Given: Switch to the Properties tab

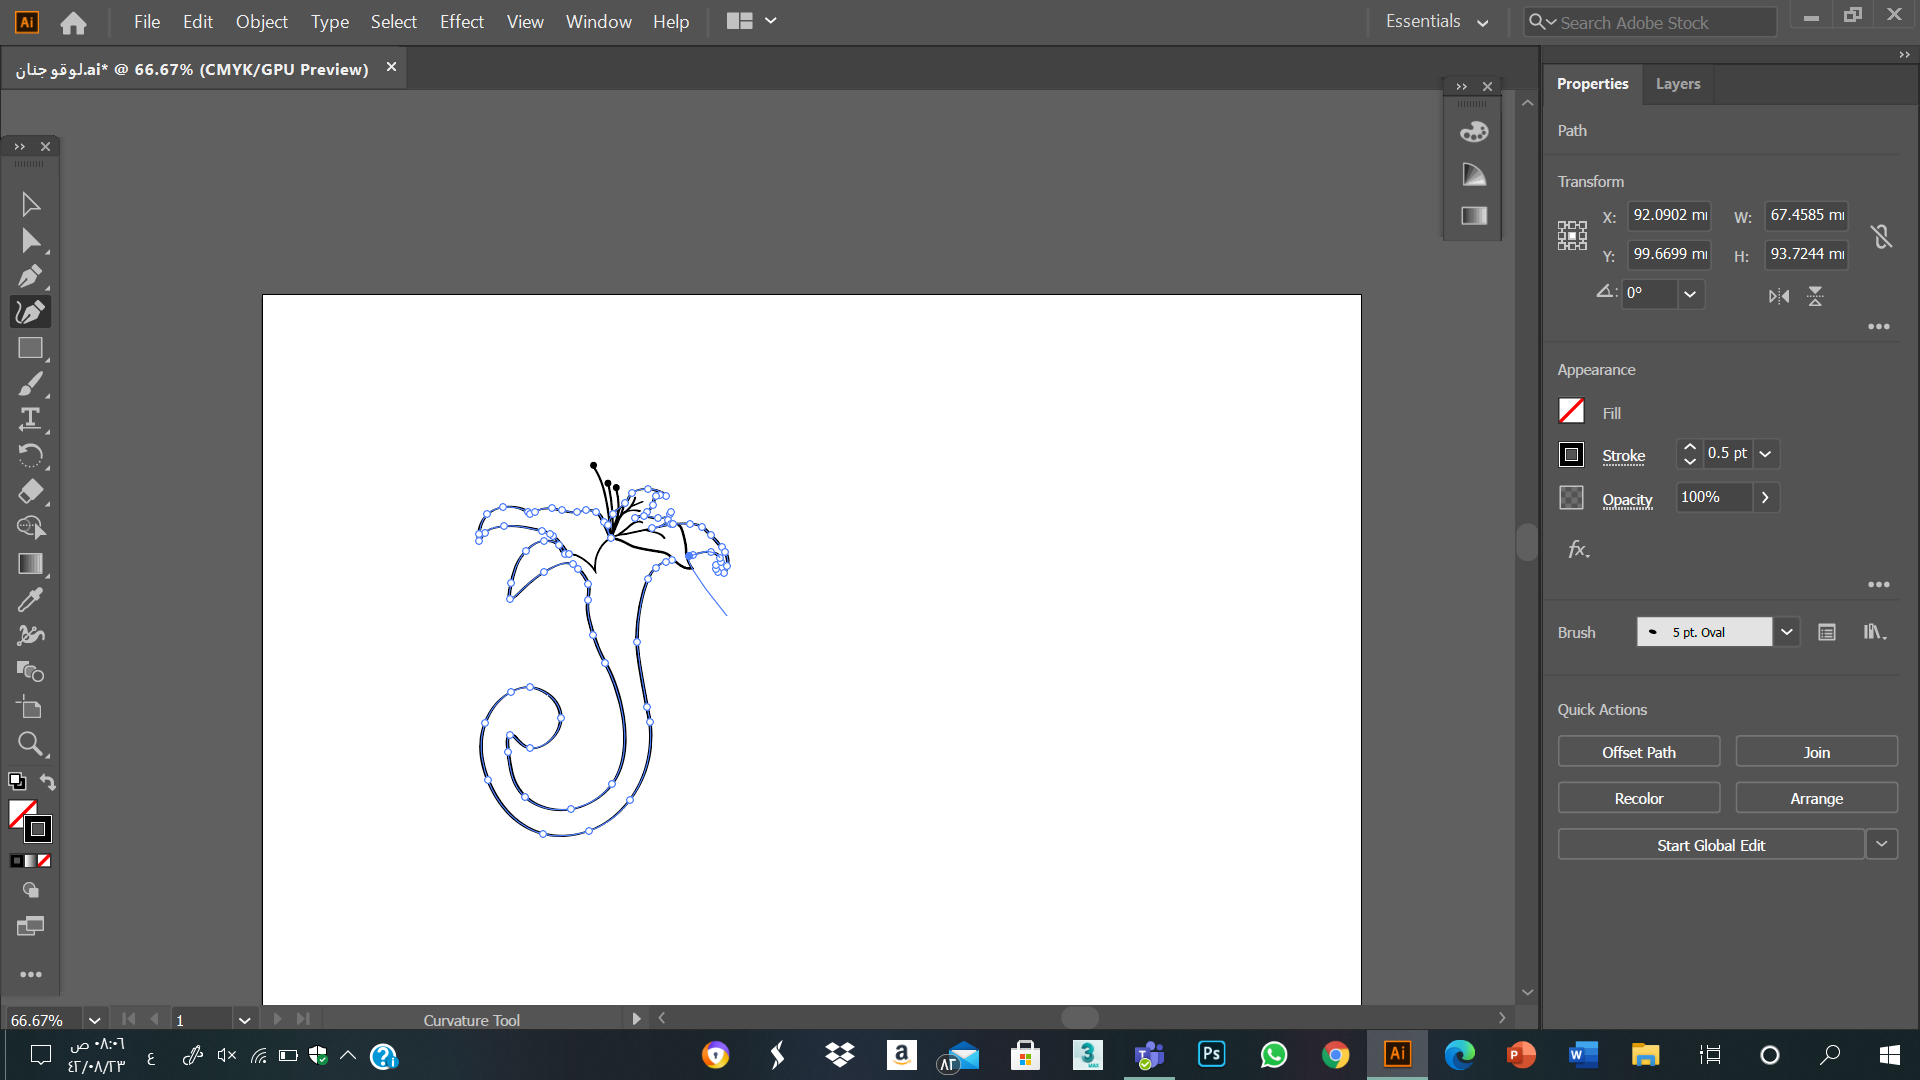Looking at the screenshot, I should pyautogui.click(x=1592, y=84).
